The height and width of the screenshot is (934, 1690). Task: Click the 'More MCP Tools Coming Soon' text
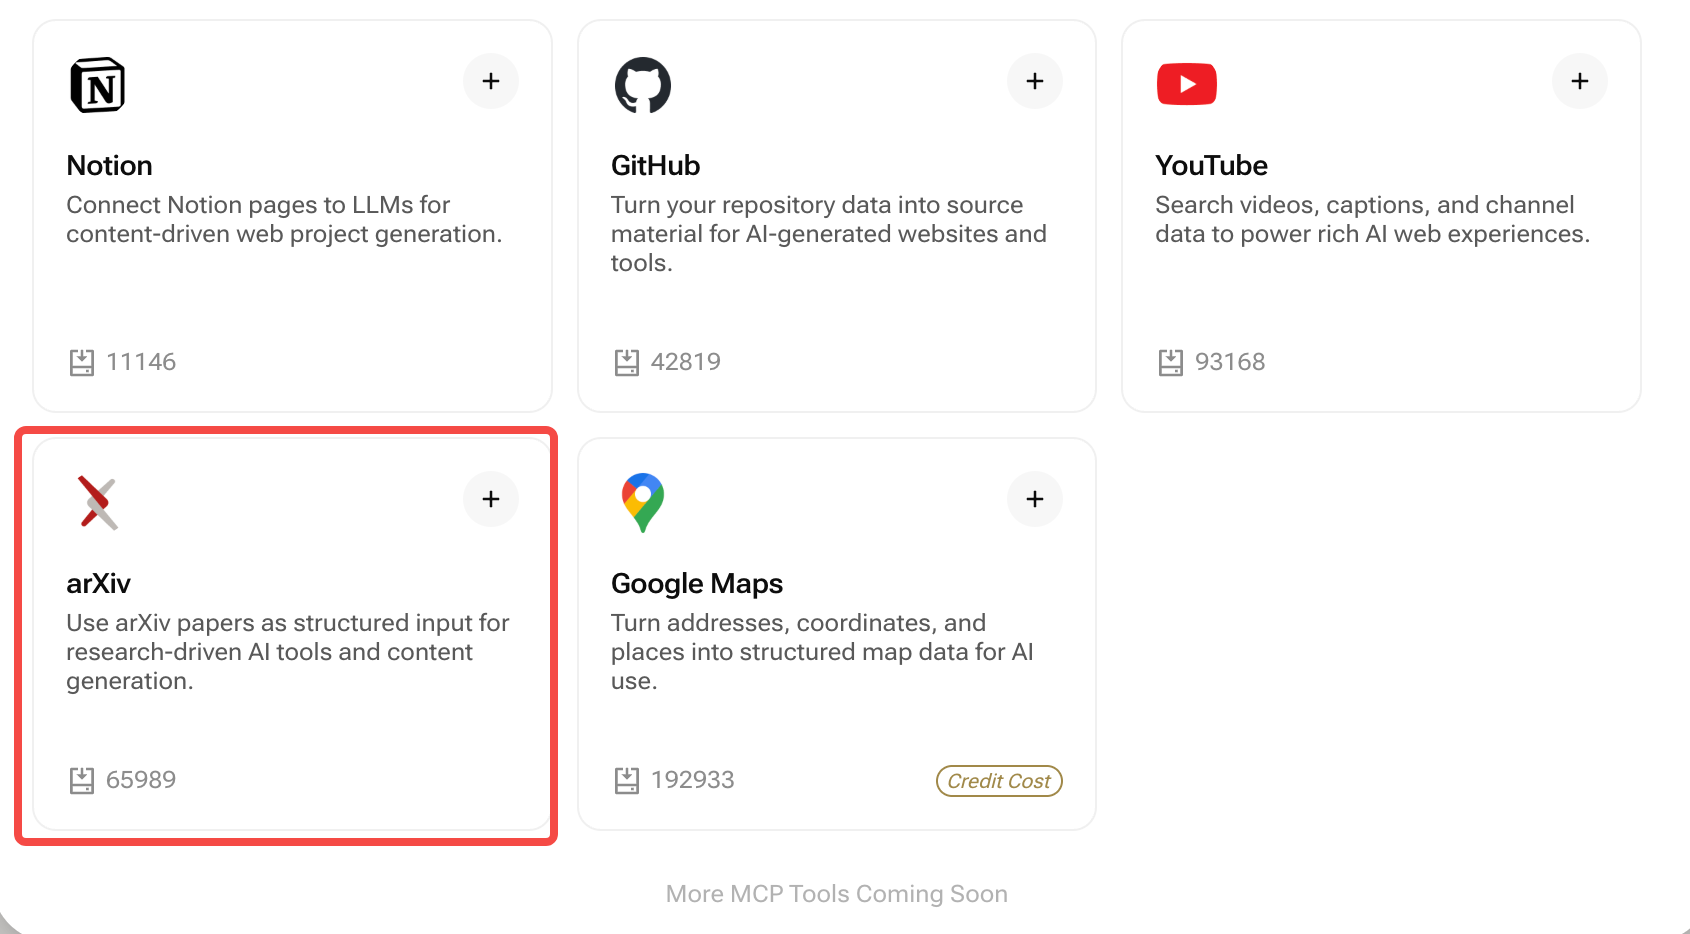(x=837, y=894)
